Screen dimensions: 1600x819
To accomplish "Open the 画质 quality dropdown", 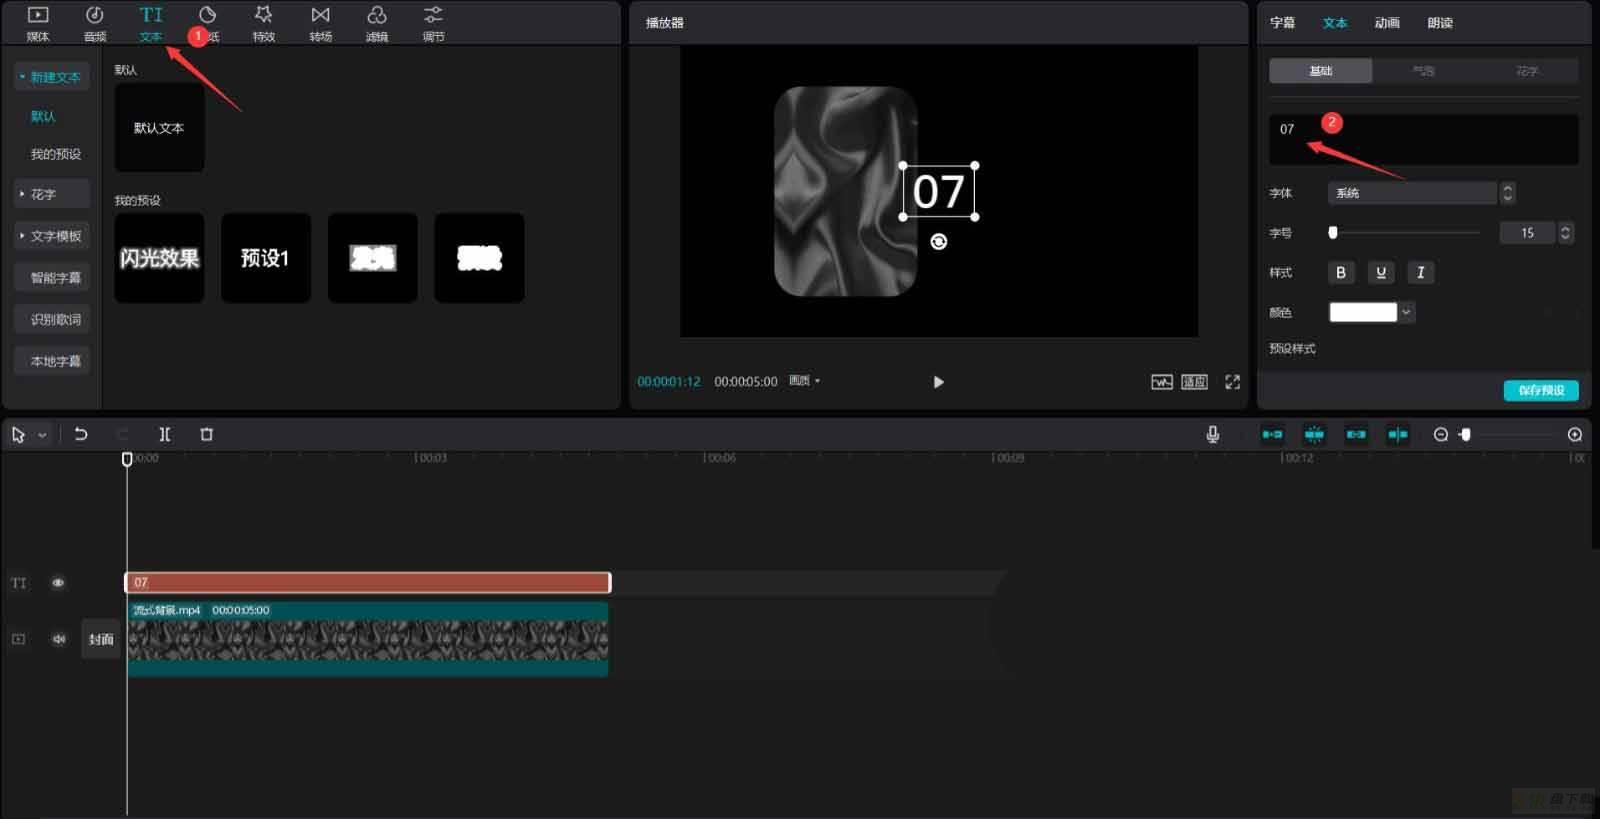I will click(804, 381).
